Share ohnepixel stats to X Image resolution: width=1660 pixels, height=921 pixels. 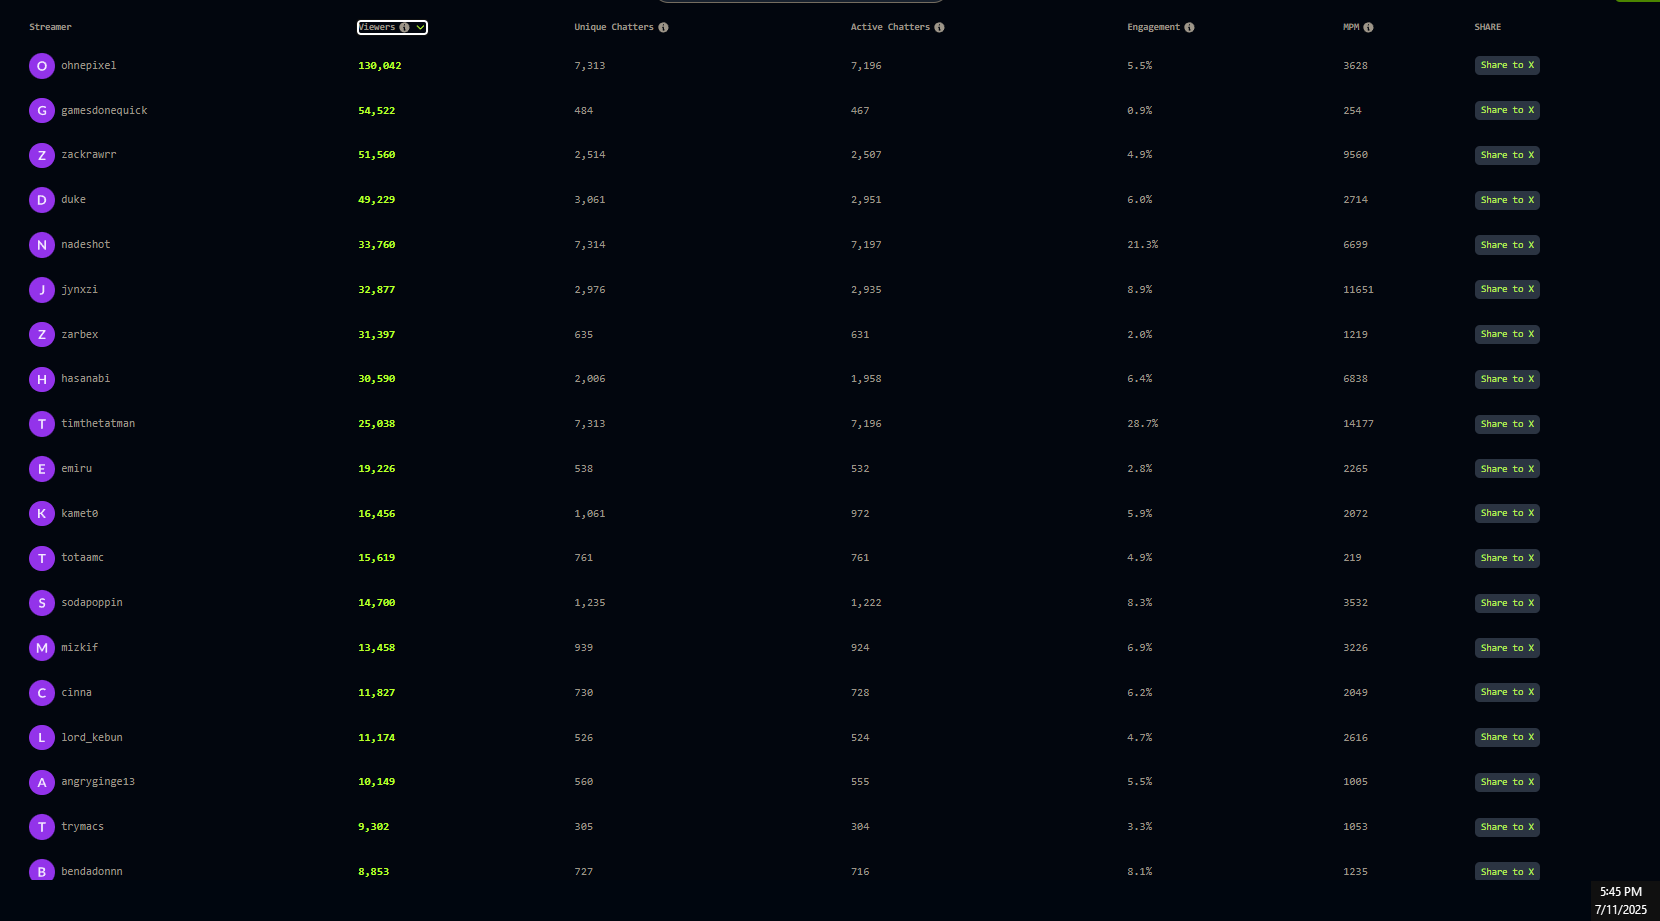click(1507, 65)
